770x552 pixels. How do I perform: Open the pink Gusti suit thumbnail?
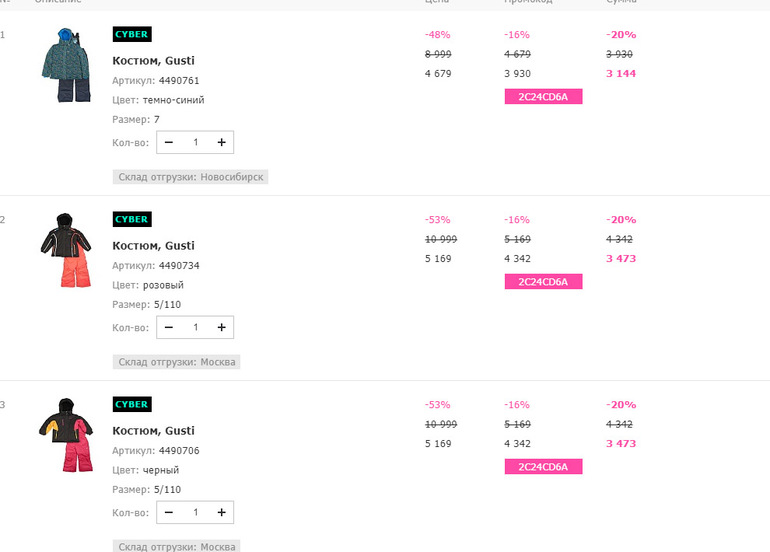(67, 250)
